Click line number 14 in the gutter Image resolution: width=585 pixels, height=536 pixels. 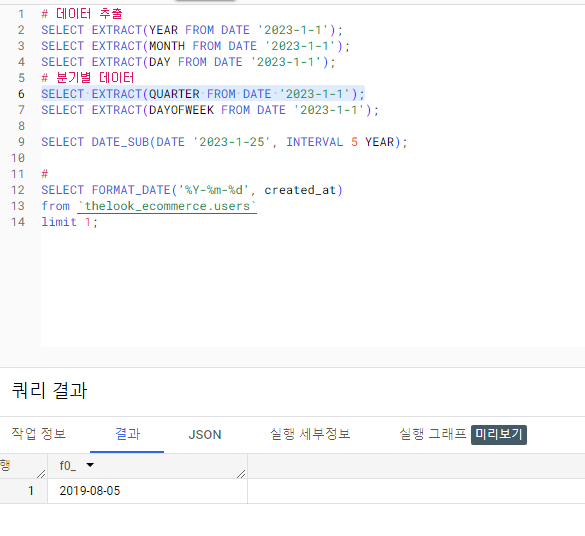point(18,222)
